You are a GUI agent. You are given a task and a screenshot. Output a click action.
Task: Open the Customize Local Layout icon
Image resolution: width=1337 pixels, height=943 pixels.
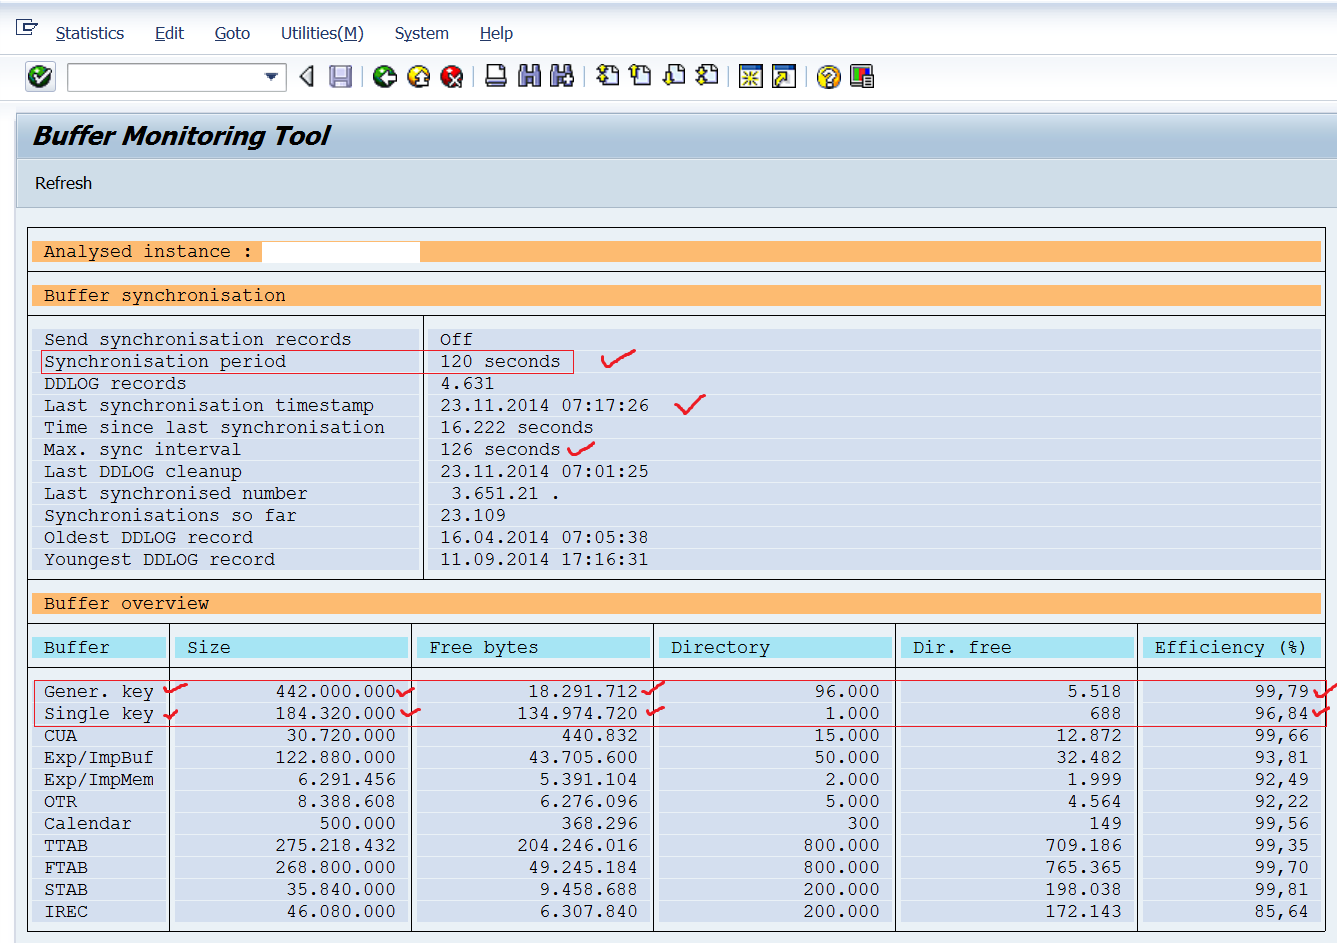click(x=861, y=76)
